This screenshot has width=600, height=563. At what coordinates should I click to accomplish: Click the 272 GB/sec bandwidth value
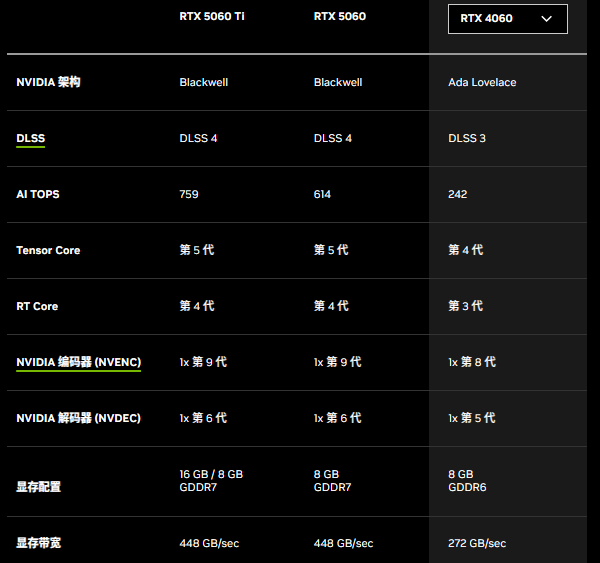coord(477,543)
